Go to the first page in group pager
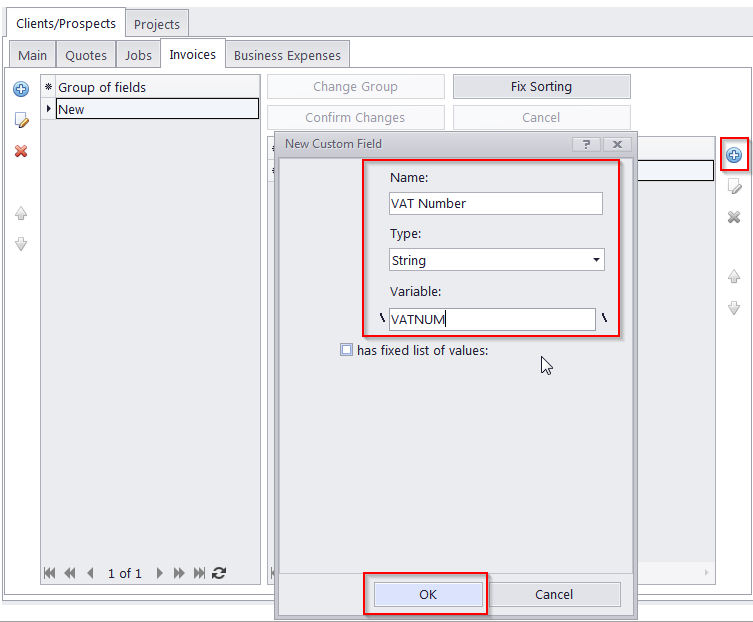The width and height of the screenshot is (753, 622). [49, 573]
